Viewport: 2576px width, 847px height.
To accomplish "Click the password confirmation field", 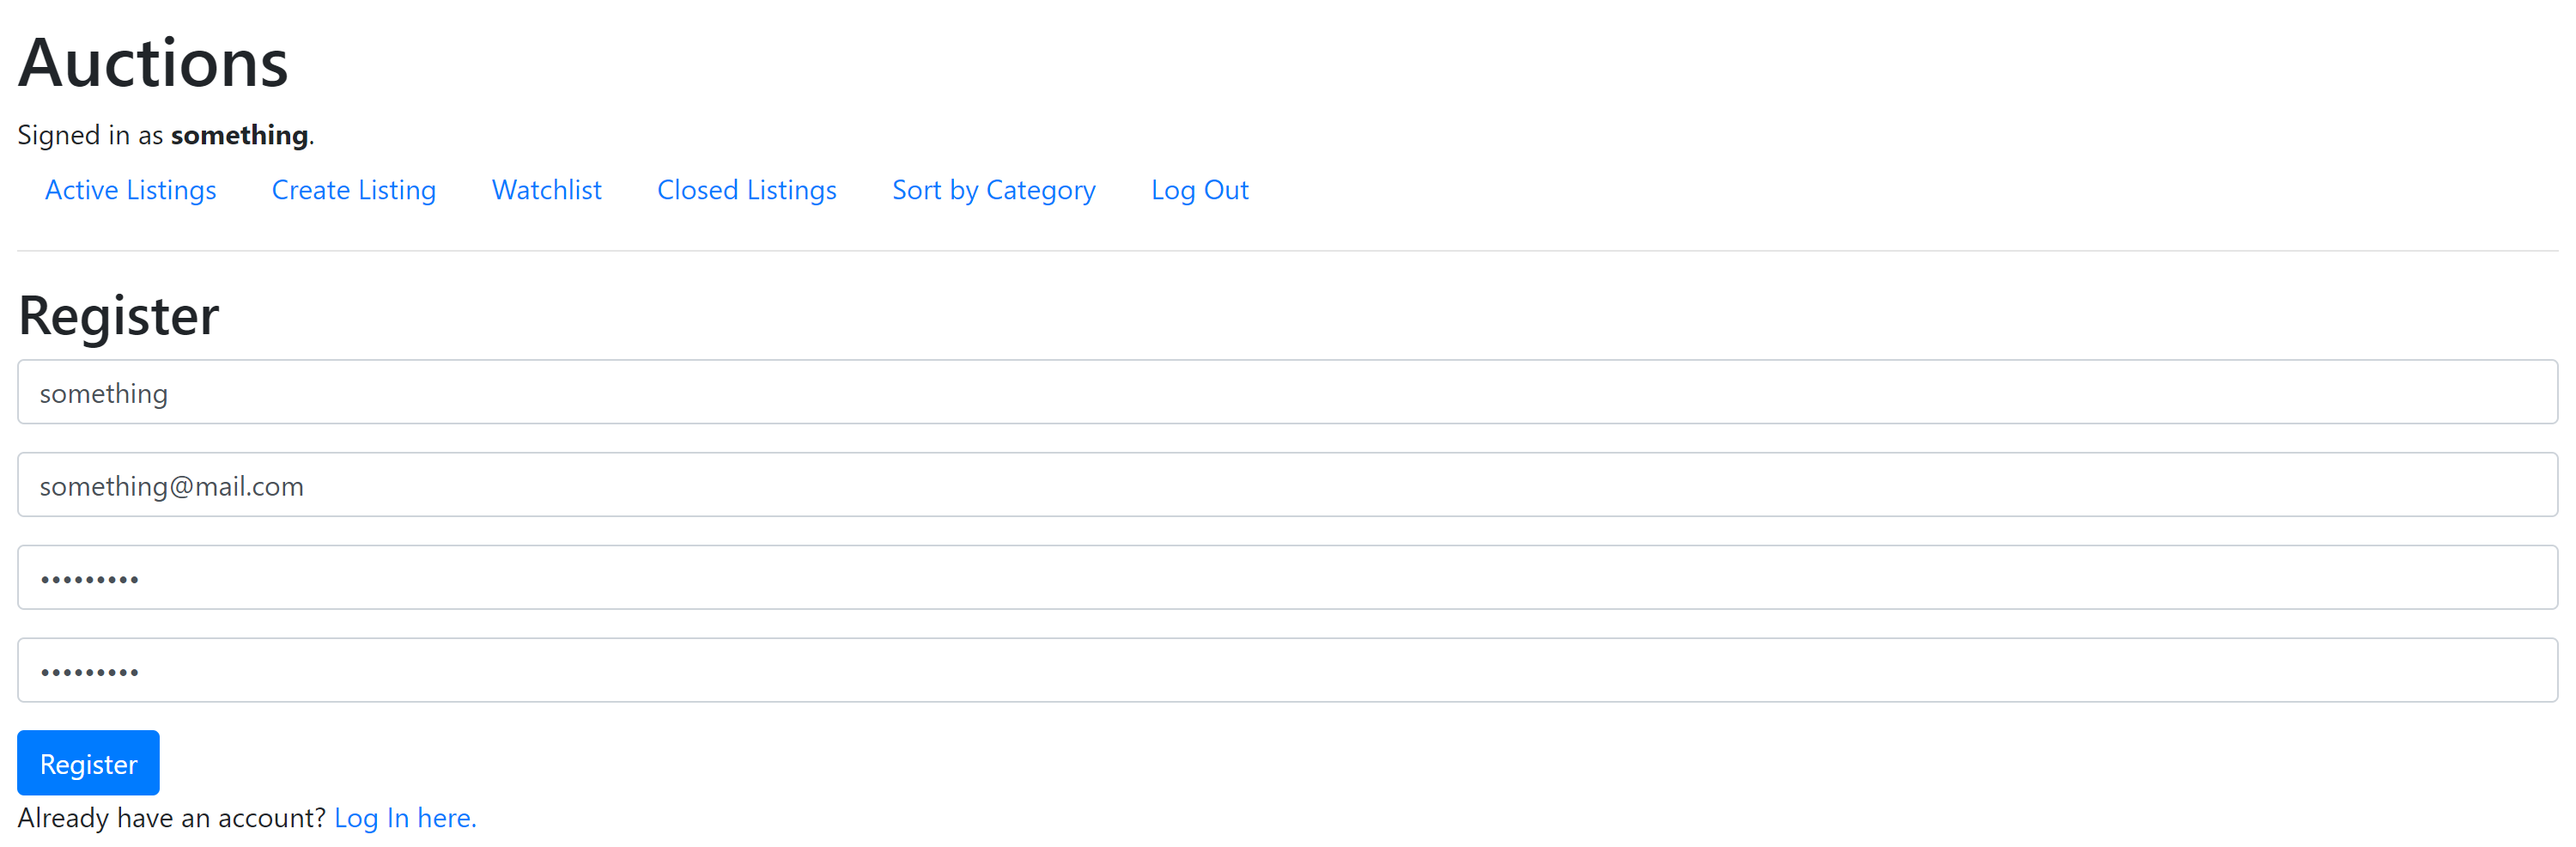I will point(1287,670).
